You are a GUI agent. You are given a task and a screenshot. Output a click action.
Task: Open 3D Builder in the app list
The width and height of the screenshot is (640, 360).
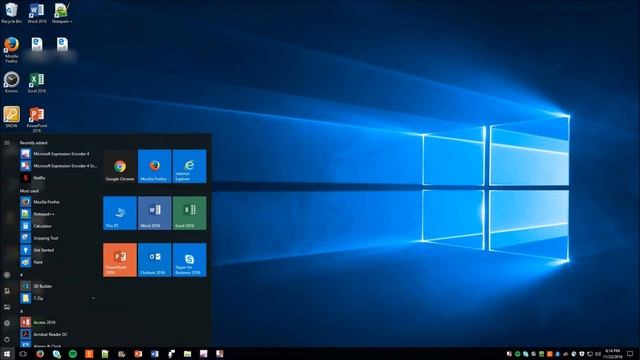tap(59, 286)
